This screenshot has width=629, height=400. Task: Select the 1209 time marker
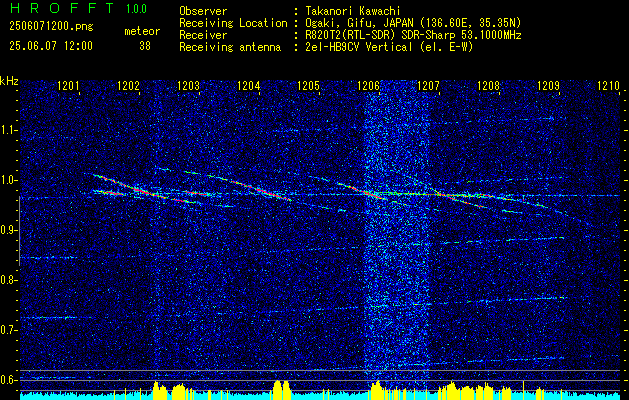click(548, 86)
